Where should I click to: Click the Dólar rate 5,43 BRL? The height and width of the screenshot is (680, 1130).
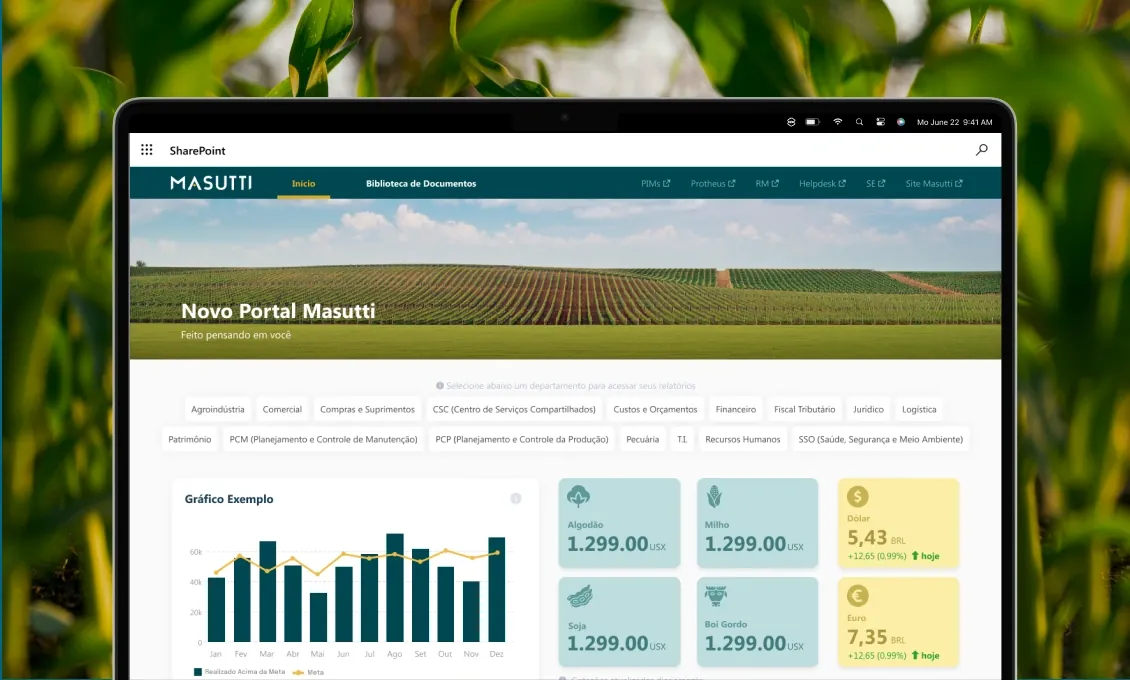(x=876, y=538)
